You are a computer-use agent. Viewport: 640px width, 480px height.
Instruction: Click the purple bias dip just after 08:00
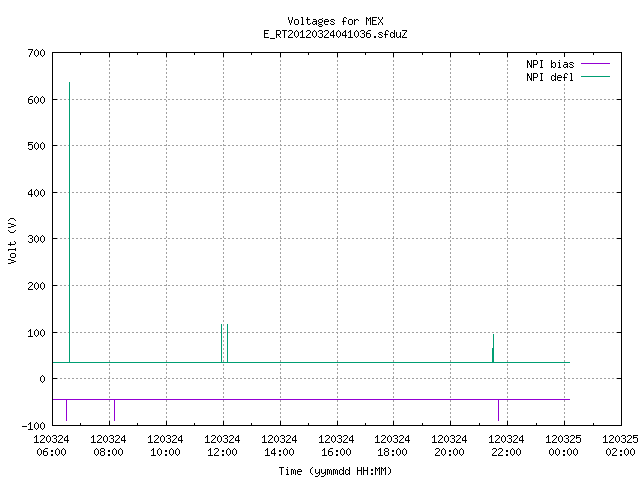[x=114, y=410]
